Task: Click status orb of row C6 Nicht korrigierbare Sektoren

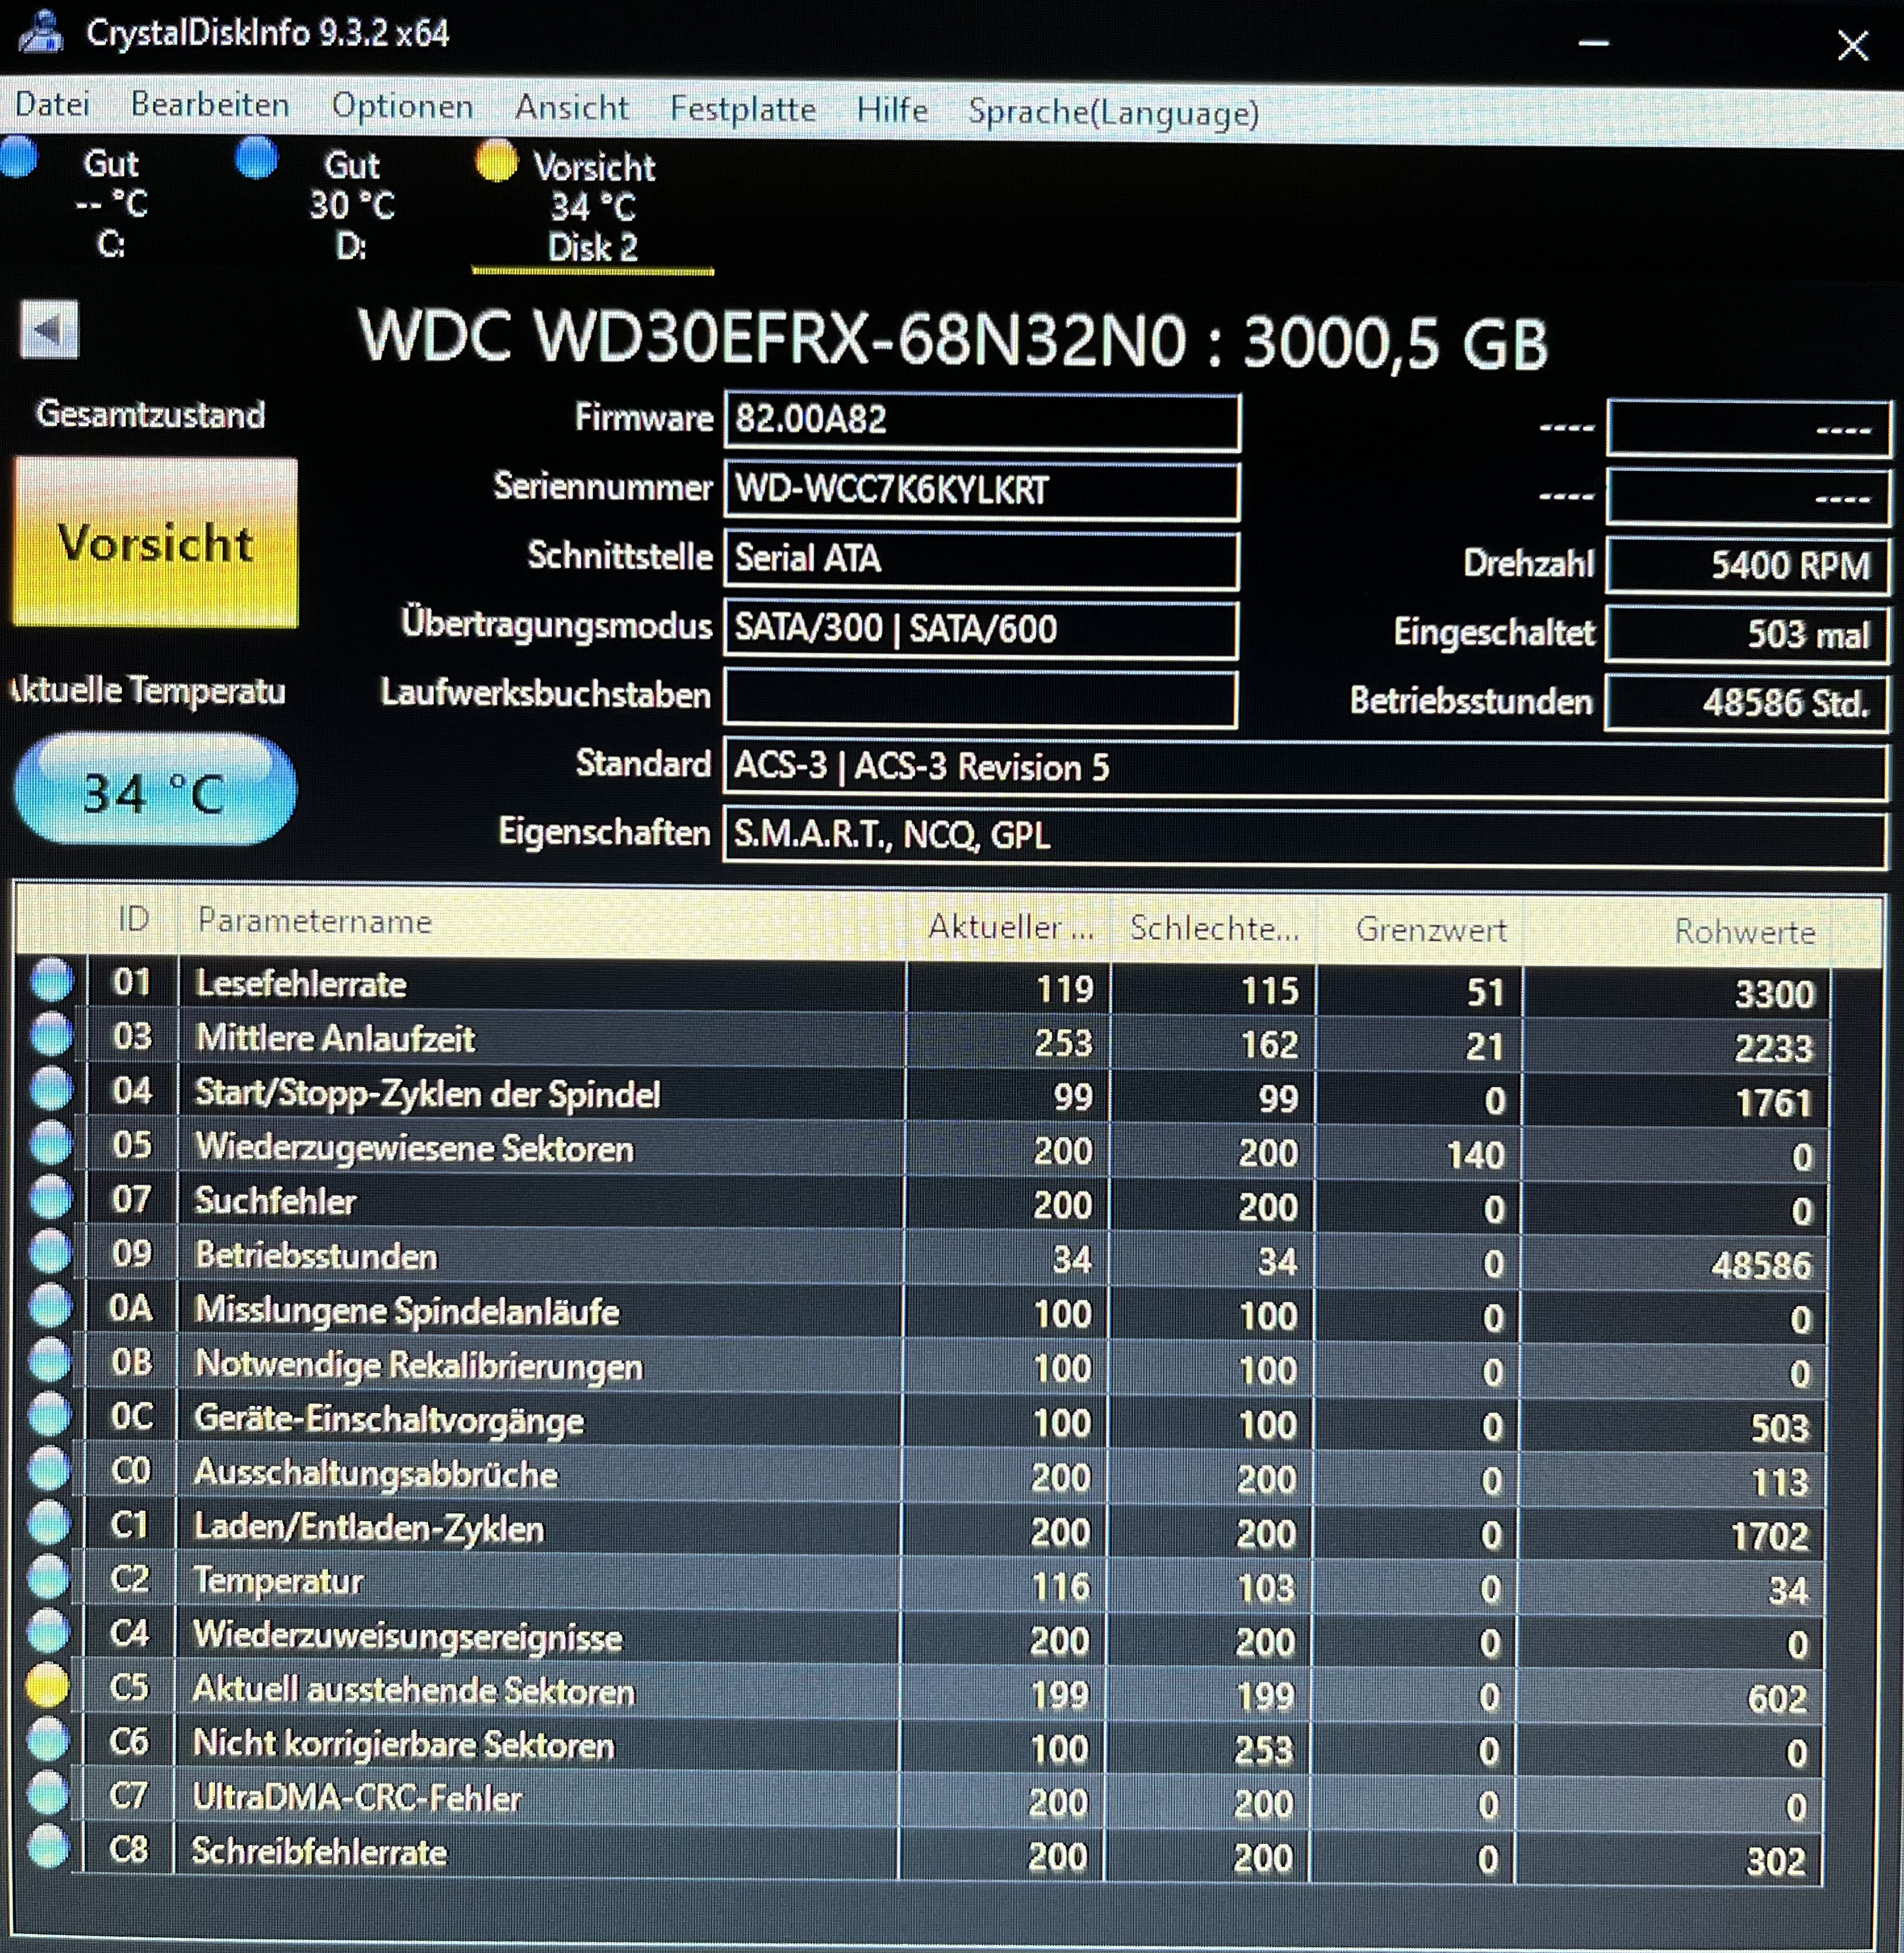Action: coord(47,1739)
